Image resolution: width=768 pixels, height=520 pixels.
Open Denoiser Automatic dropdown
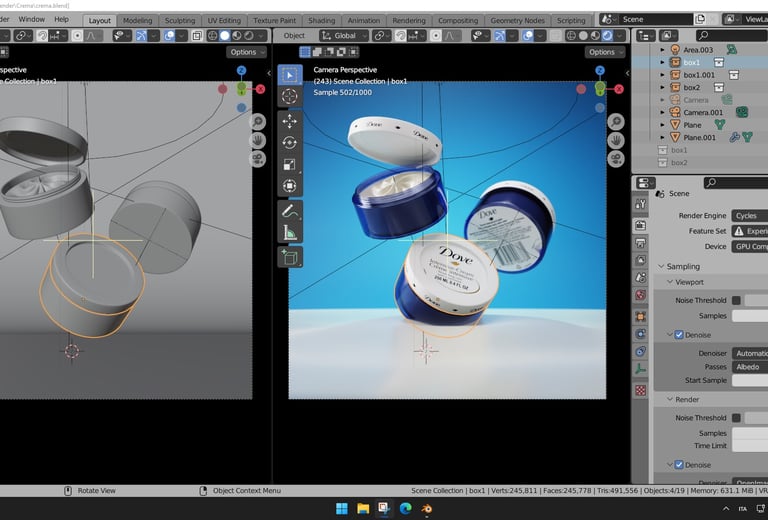[x=750, y=353]
